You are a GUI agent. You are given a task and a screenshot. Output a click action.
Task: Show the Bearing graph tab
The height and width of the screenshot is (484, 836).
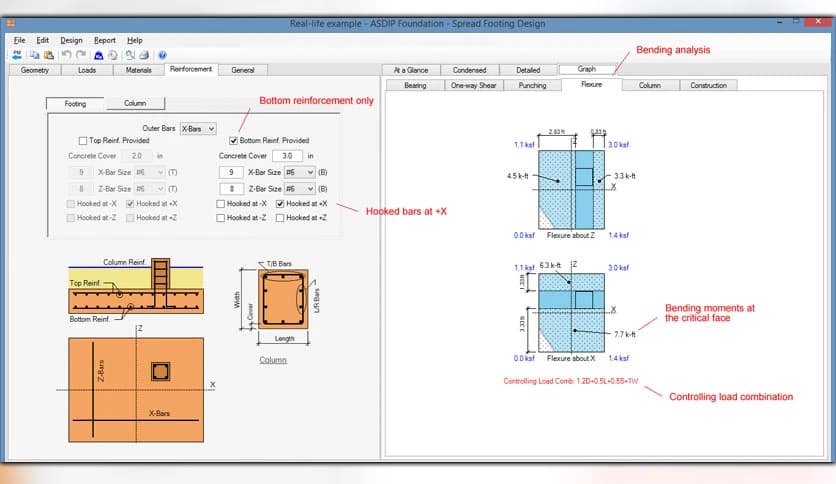pos(415,85)
